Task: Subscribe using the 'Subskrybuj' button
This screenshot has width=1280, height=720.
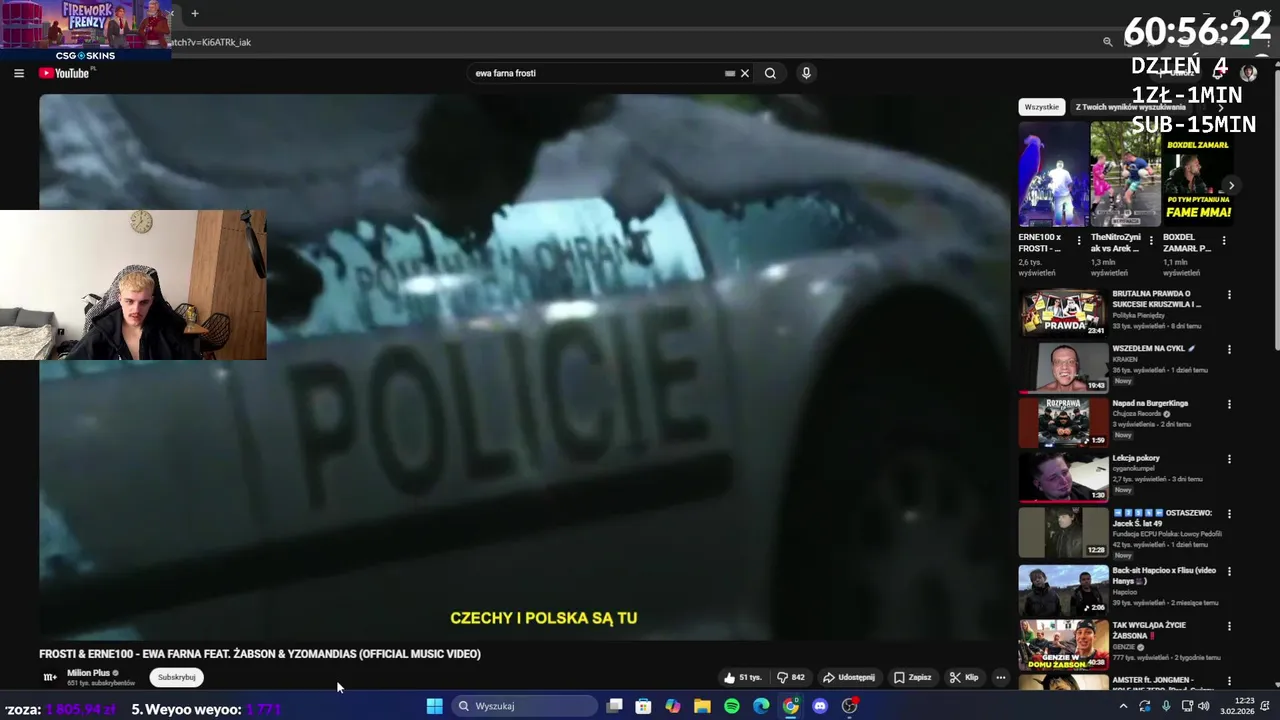Action: click(x=177, y=677)
